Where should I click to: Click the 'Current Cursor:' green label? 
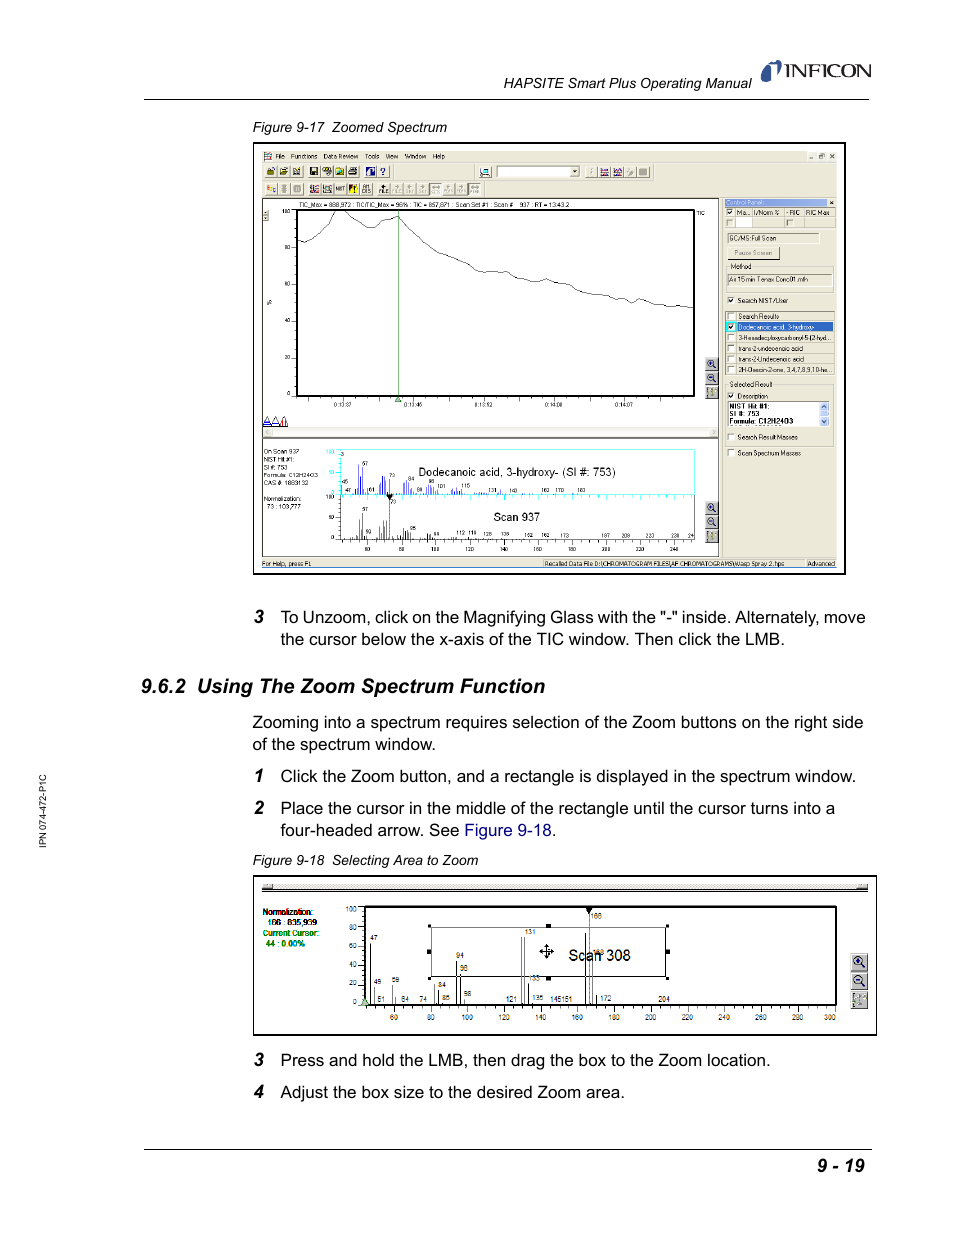click(291, 933)
